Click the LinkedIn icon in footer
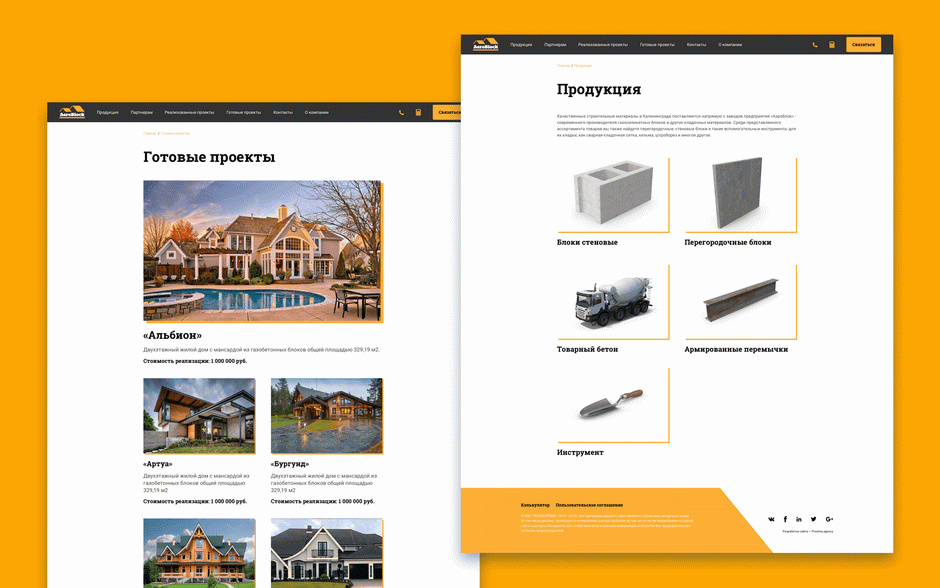This screenshot has height=588, width=940. tap(799, 519)
